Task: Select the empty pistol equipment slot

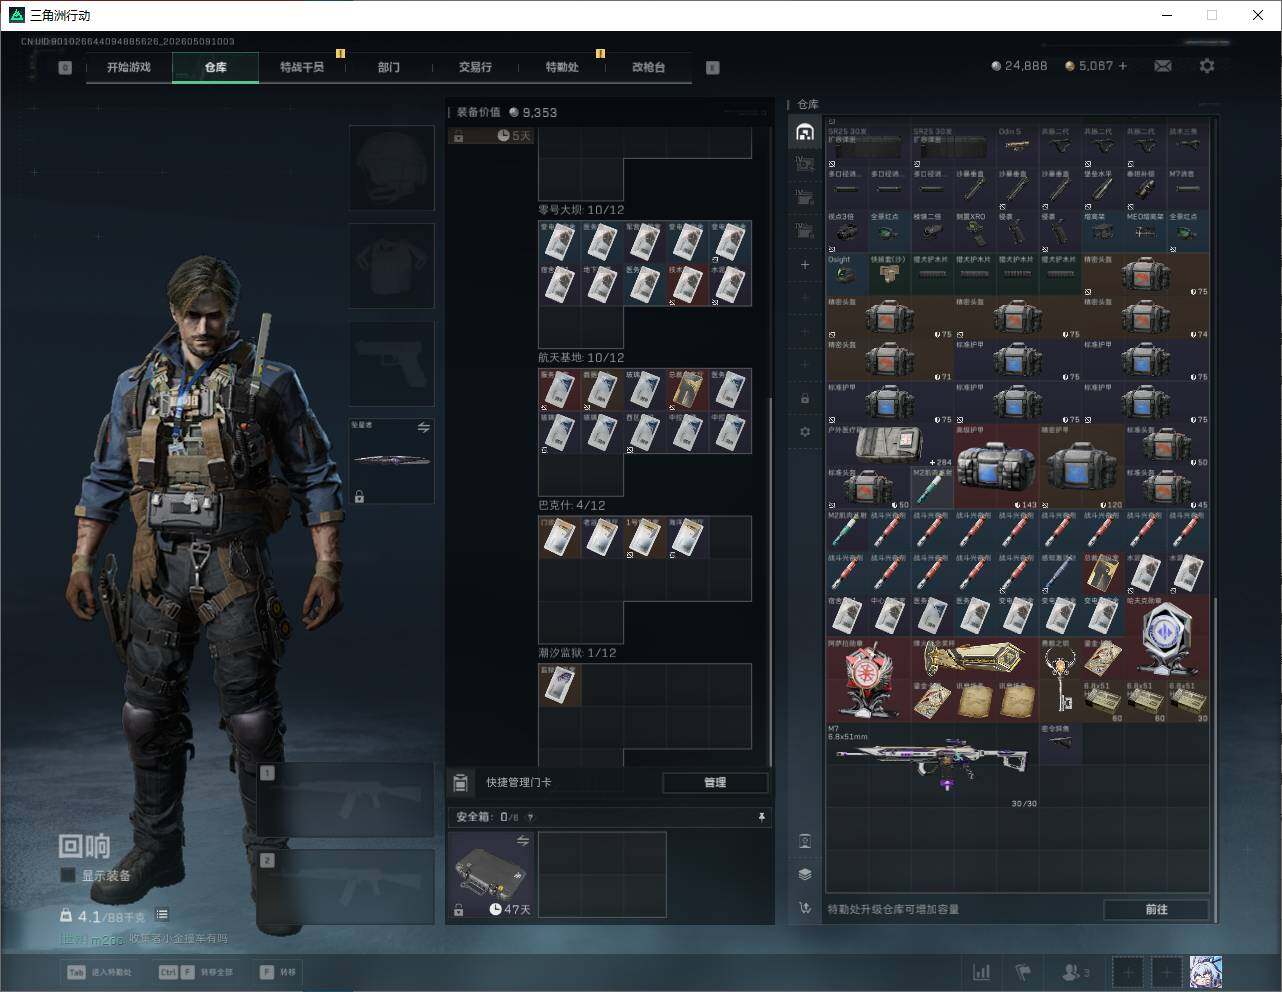Action: 391,363
